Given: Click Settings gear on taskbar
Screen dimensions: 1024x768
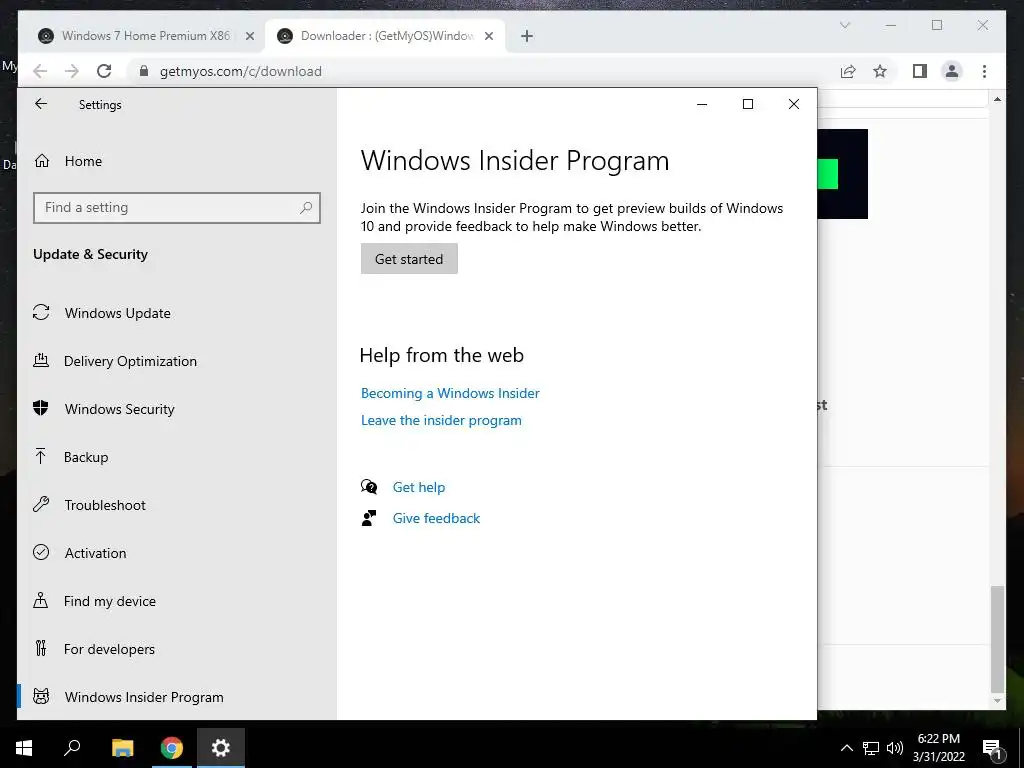Looking at the screenshot, I should click(x=221, y=748).
